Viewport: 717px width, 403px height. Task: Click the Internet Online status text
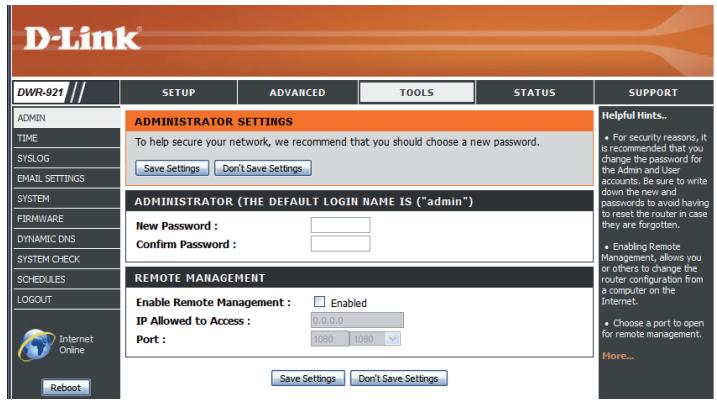76,344
